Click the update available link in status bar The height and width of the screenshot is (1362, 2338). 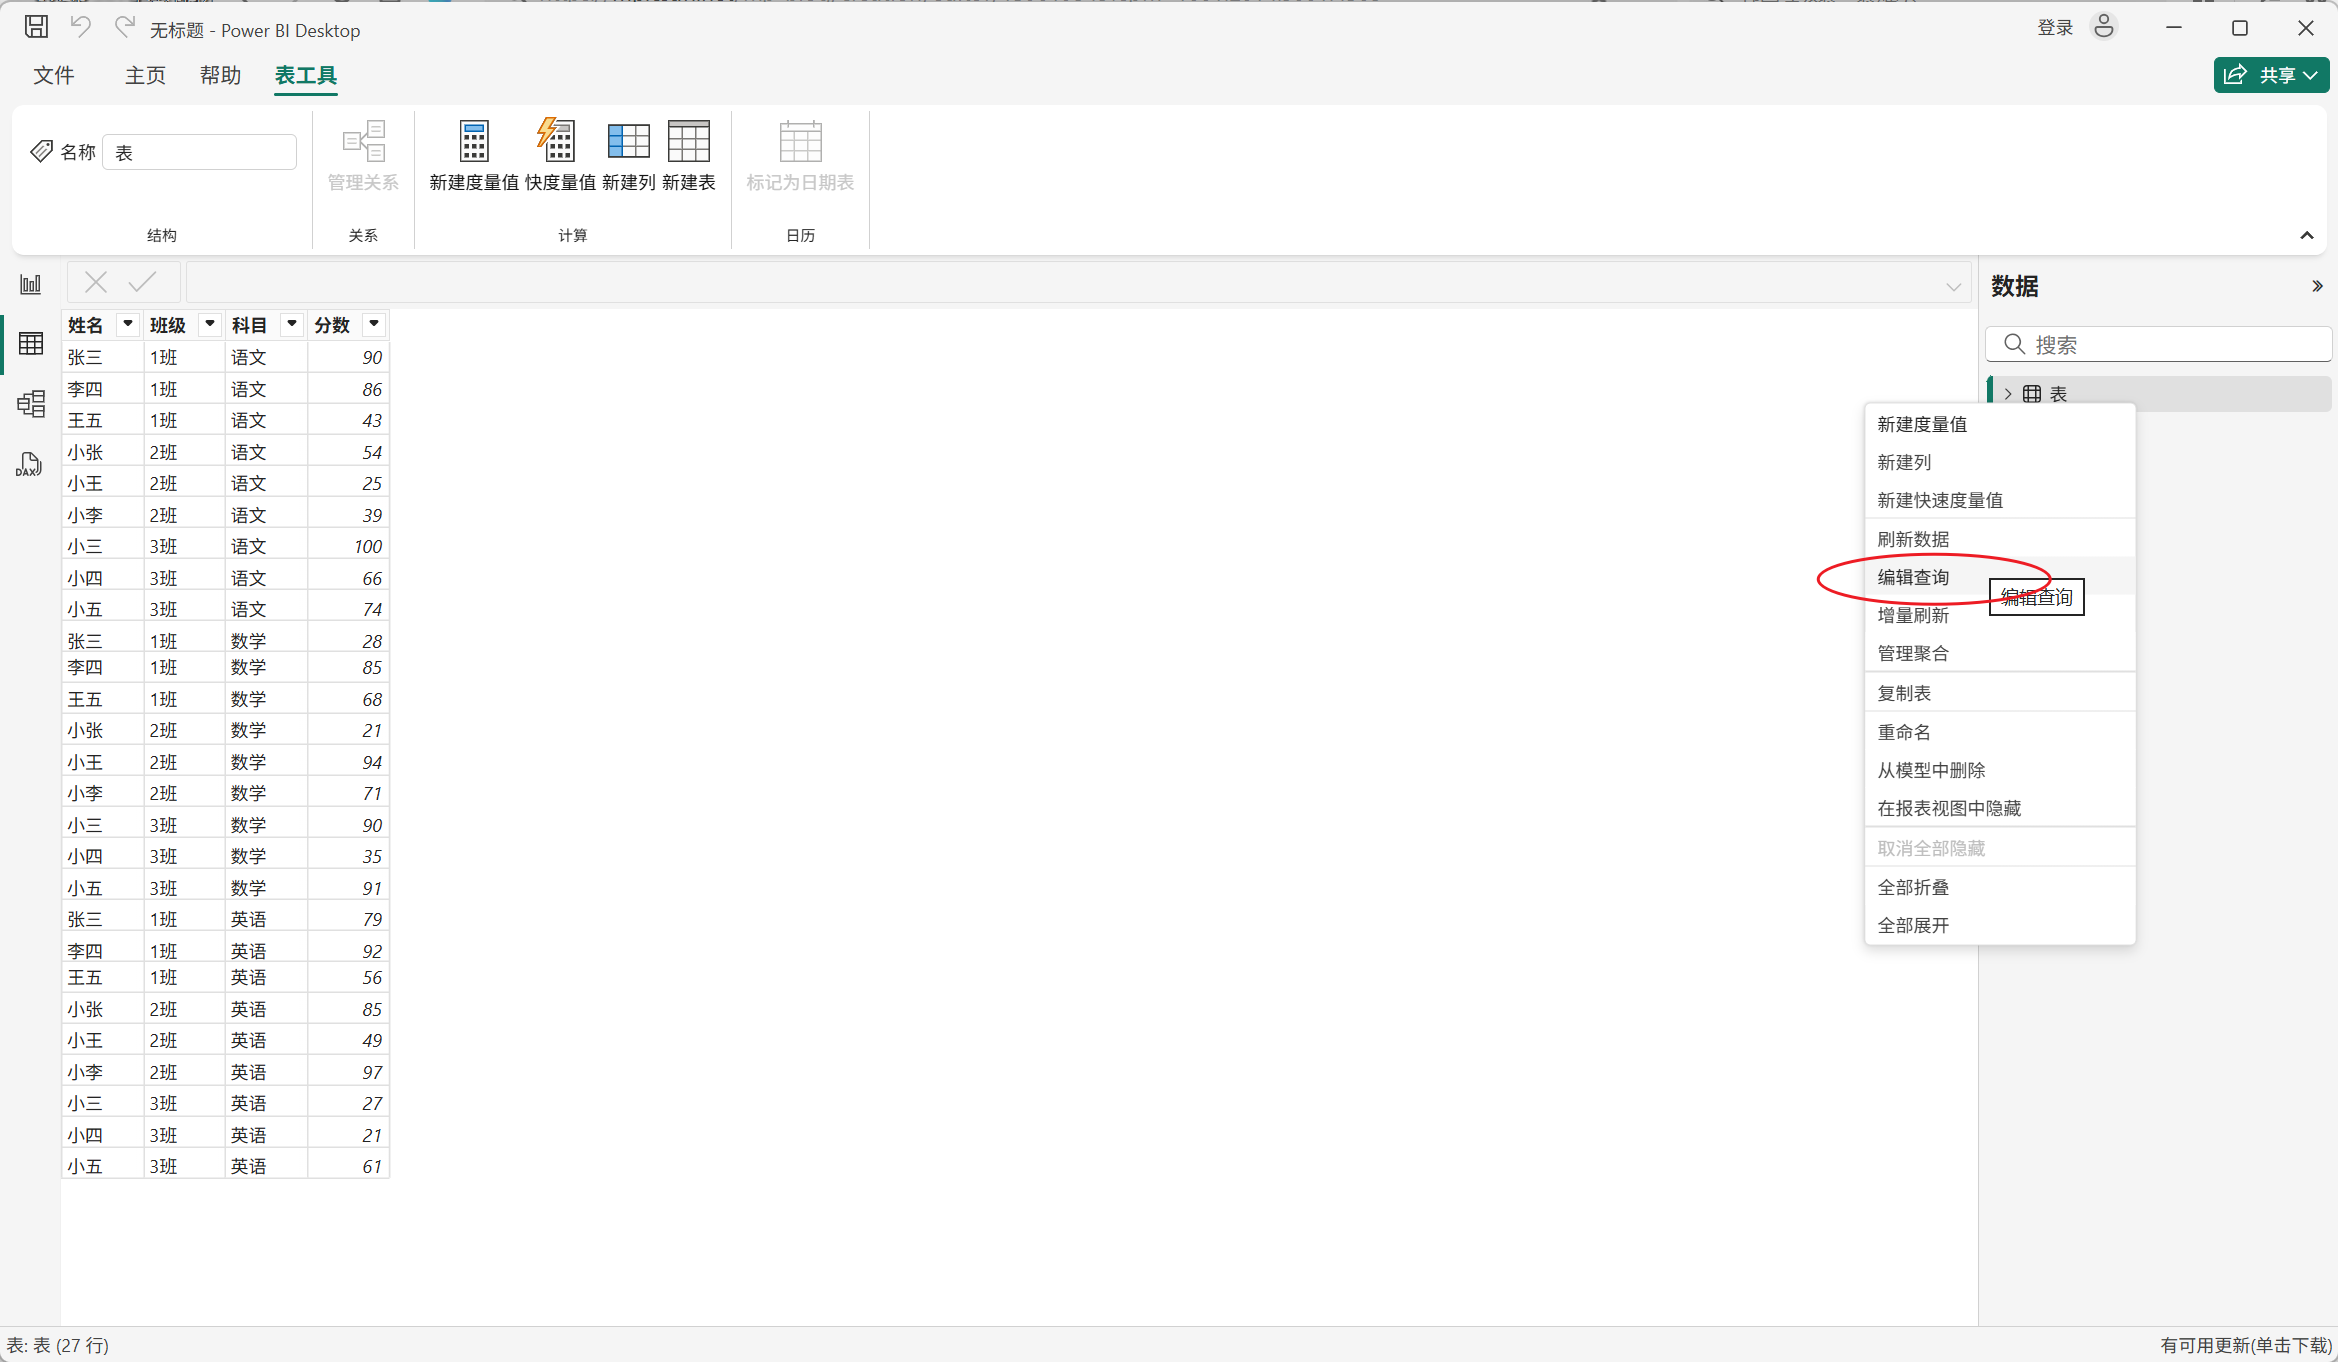pyautogui.click(x=2245, y=1345)
